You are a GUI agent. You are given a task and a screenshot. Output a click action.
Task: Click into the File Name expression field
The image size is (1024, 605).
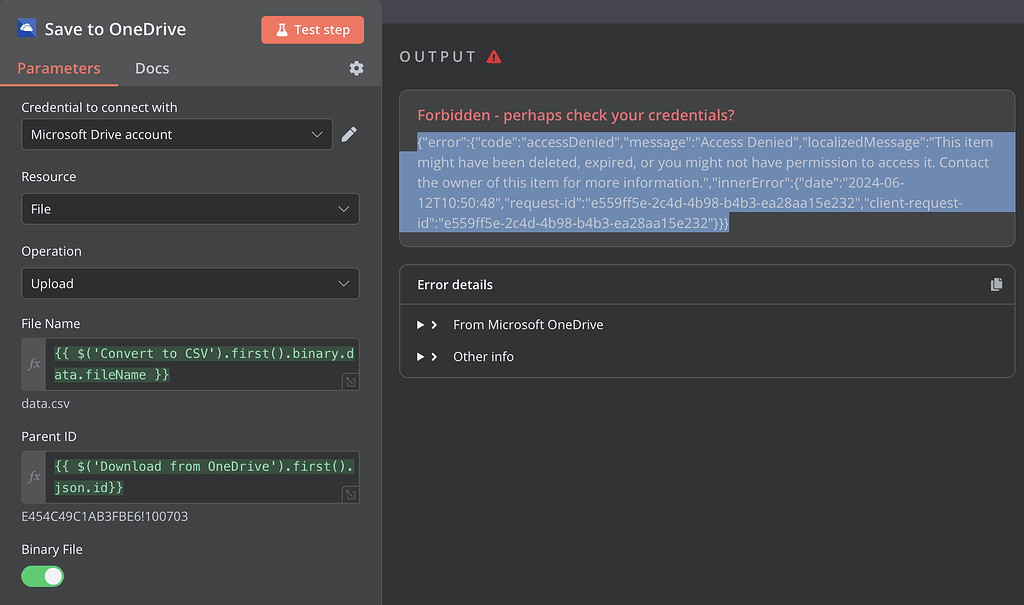(x=200, y=364)
